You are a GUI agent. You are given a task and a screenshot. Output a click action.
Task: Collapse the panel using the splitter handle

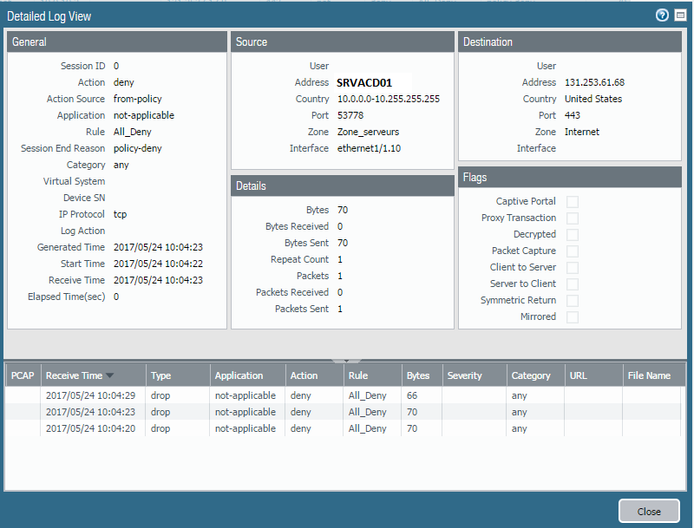[346, 360]
